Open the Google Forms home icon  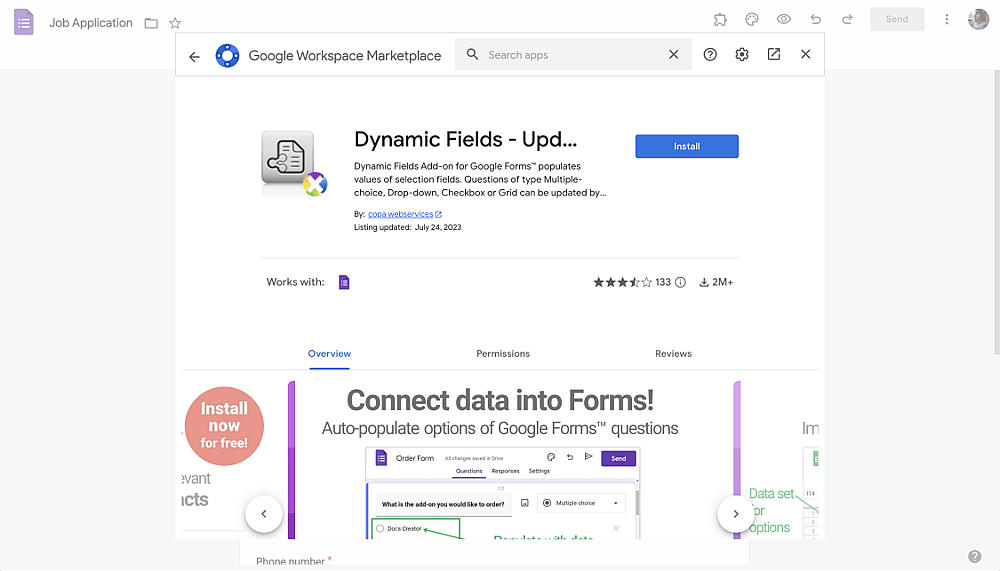click(x=24, y=22)
